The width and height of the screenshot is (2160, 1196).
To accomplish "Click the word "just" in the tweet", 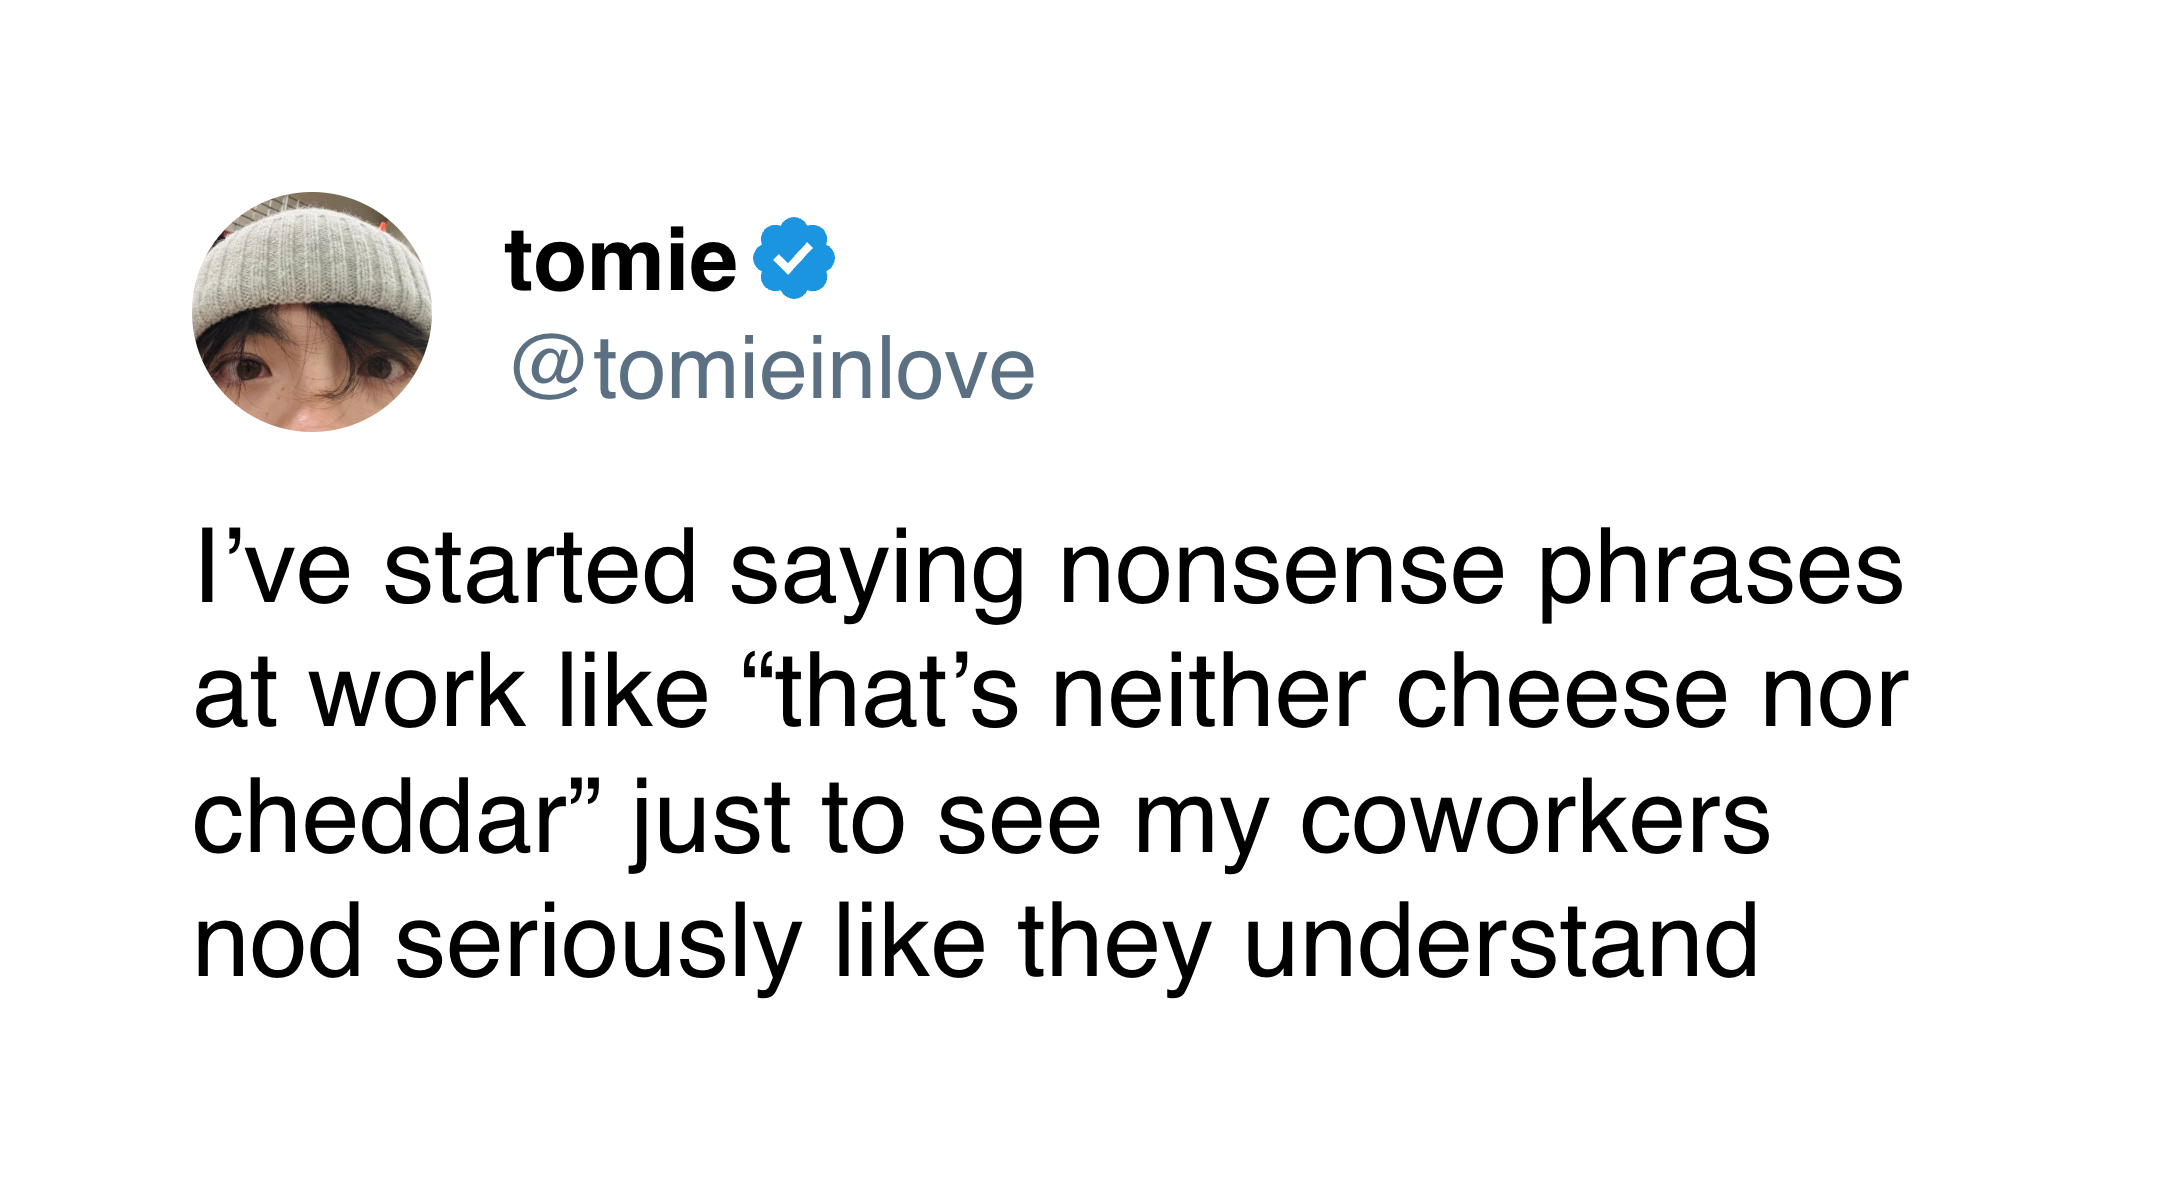I will point(711,819).
